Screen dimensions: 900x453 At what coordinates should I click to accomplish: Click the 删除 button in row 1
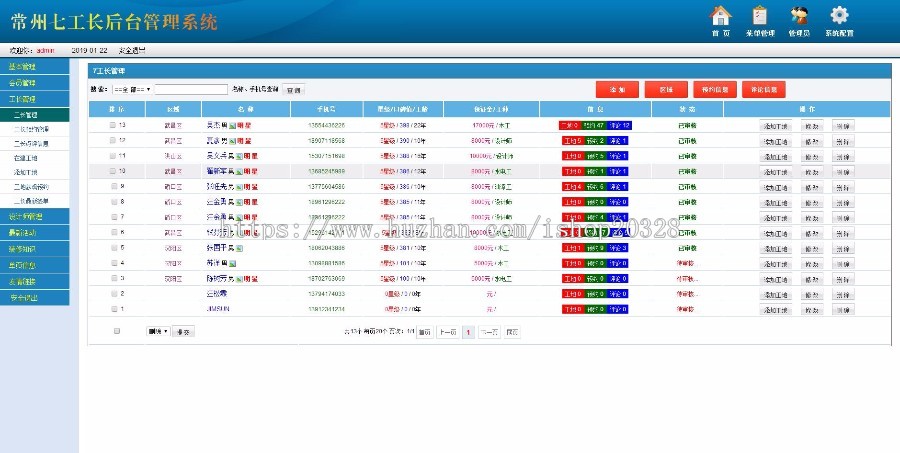843,309
